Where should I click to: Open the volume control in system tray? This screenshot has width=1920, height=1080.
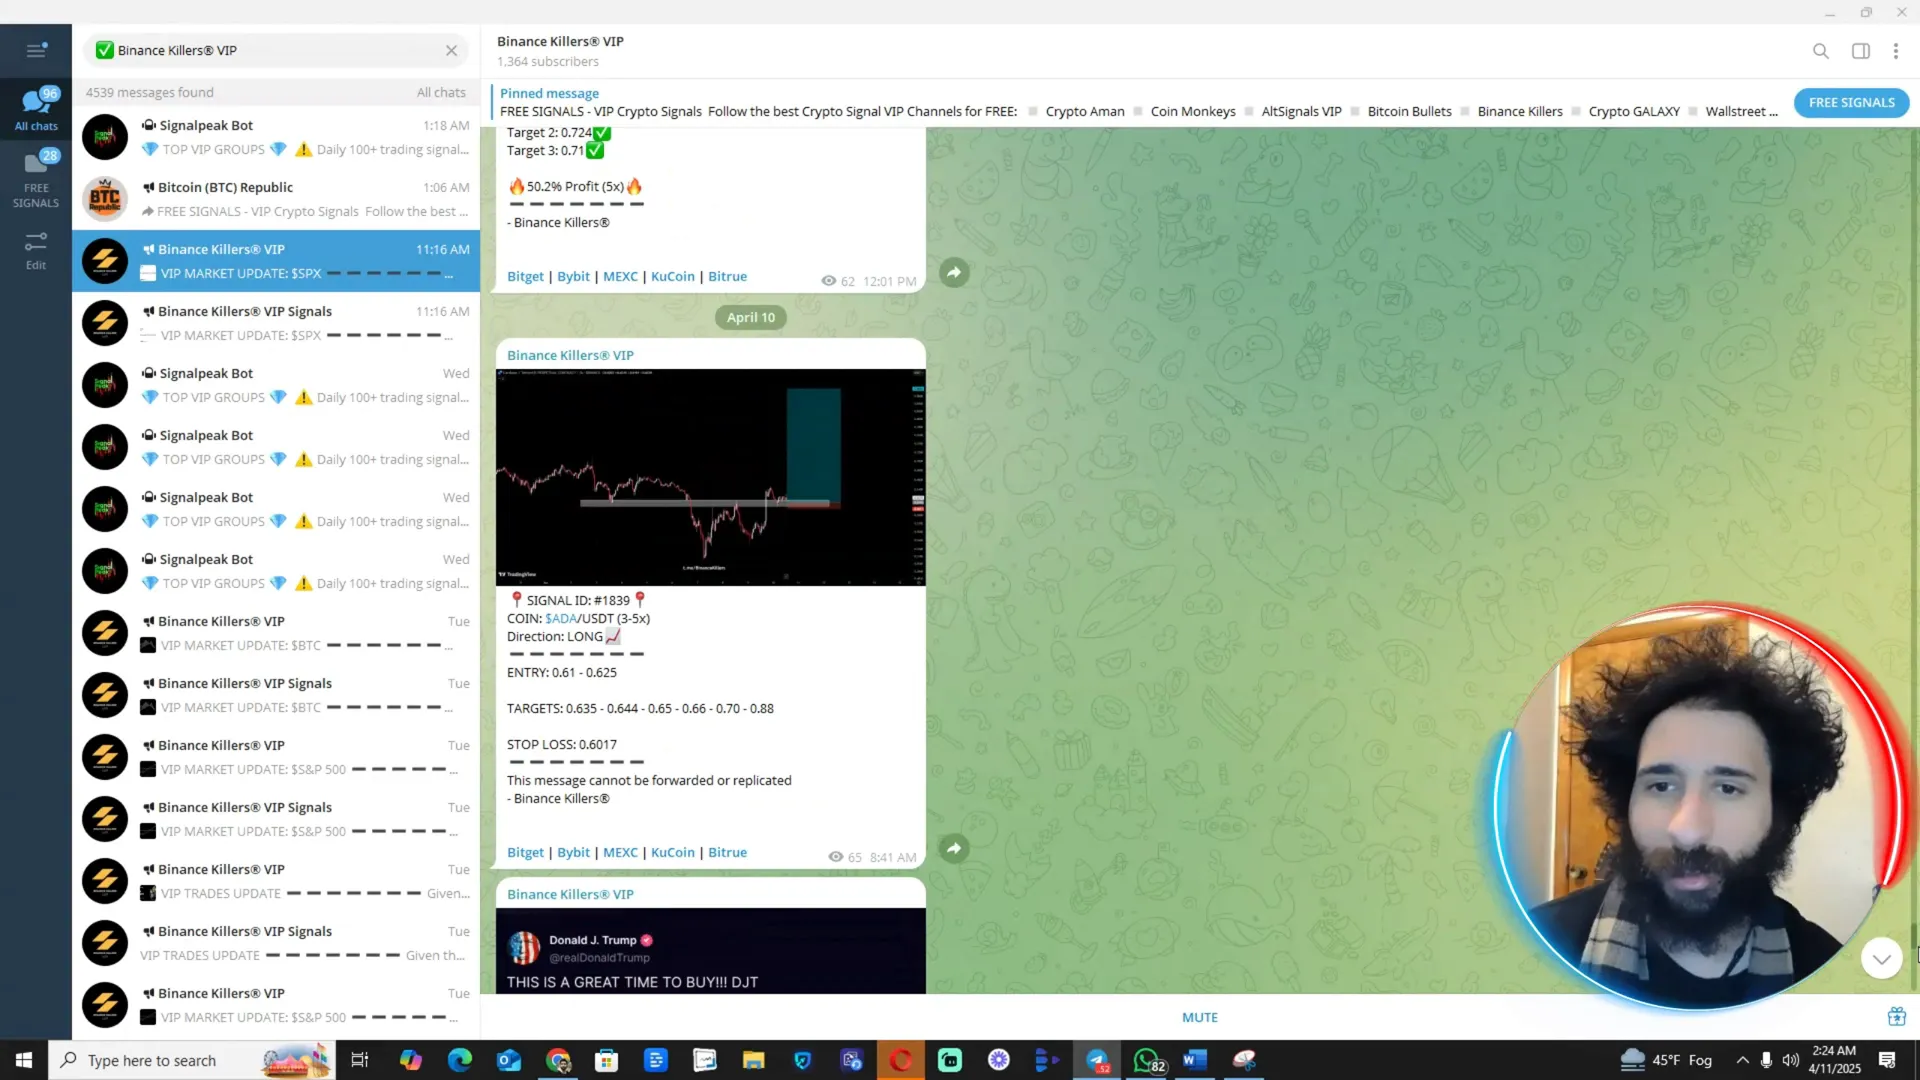[1790, 1060]
